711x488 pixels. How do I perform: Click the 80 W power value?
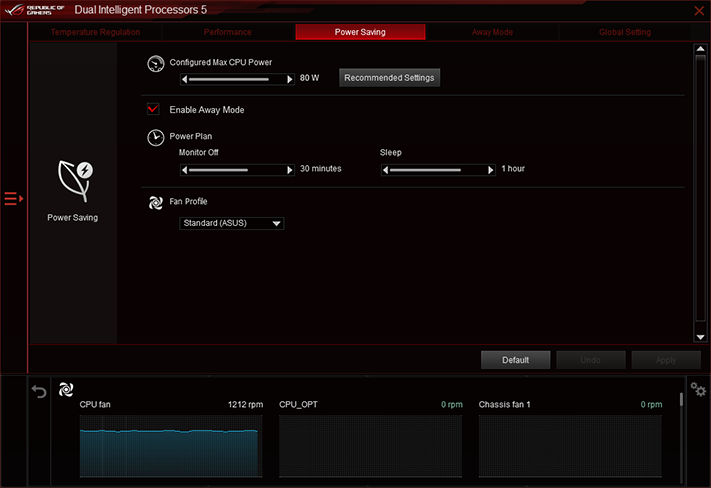(x=310, y=78)
